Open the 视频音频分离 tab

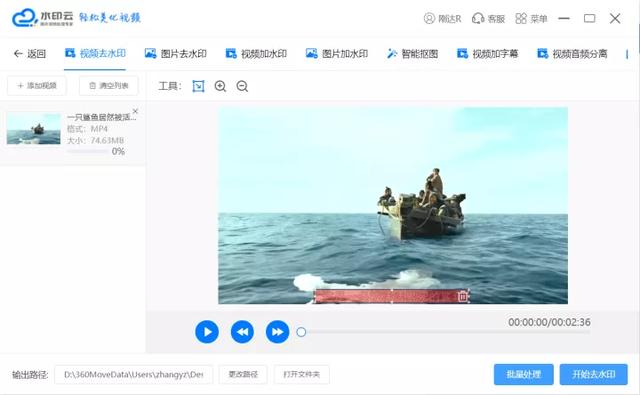(x=572, y=53)
